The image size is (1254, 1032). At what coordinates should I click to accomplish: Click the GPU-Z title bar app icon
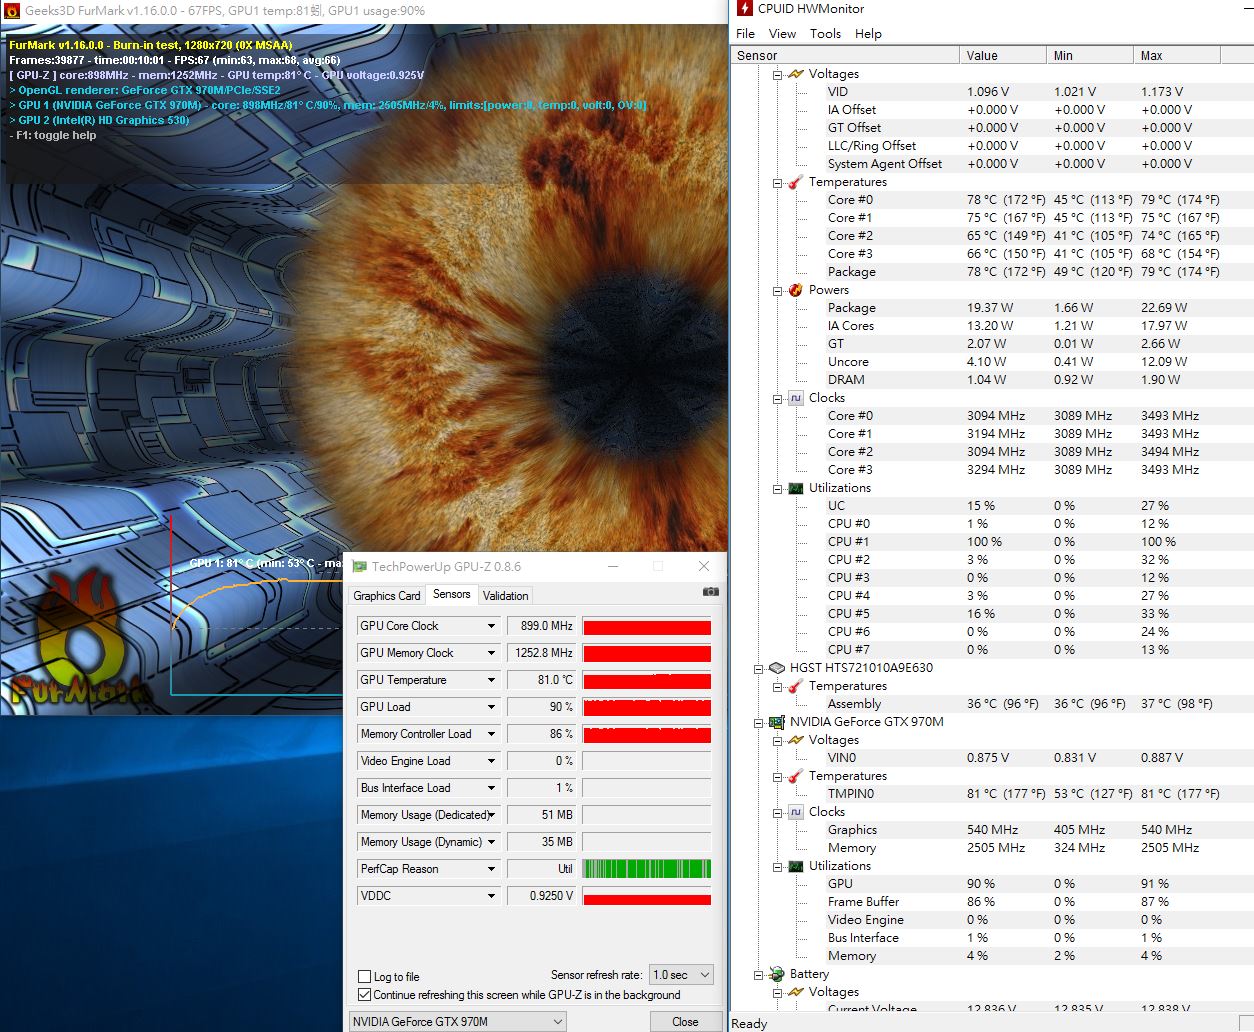[x=359, y=566]
